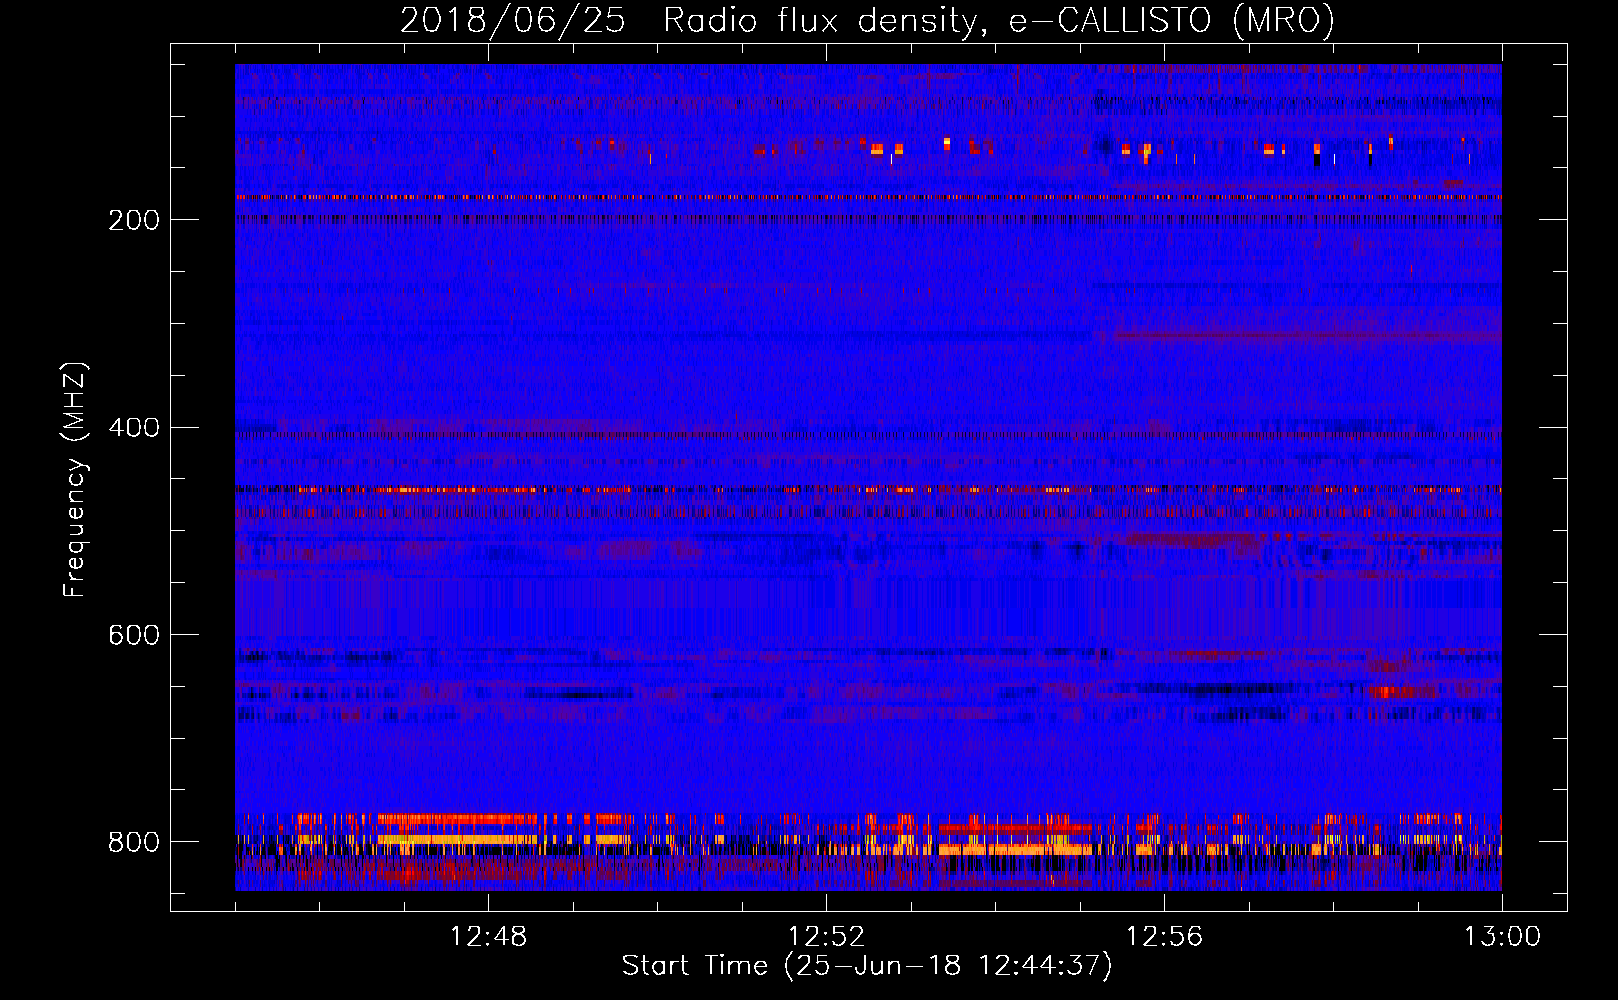Image resolution: width=1618 pixels, height=1000 pixels.
Task: Click the "Start Time (25-Jun-18 12:44:37)" axis label
Action: pos(867,966)
